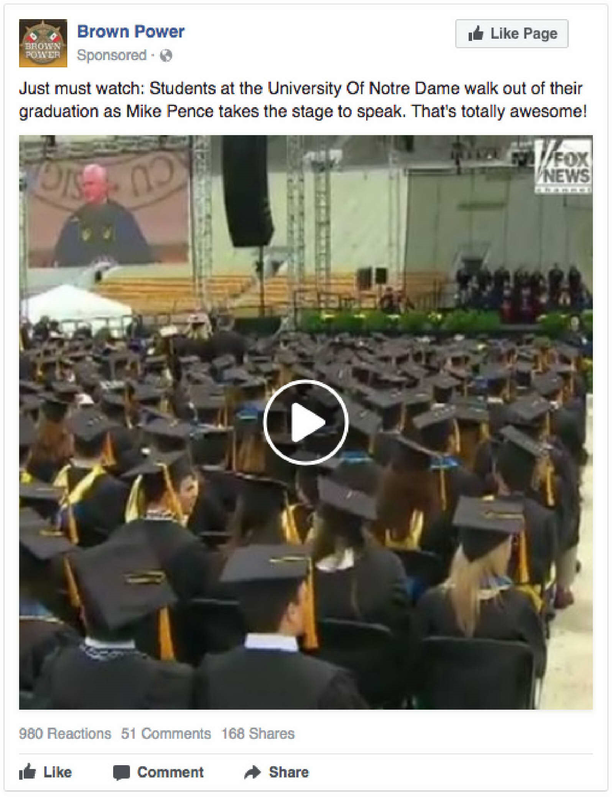Click the globe public-audience icon

(x=166, y=55)
